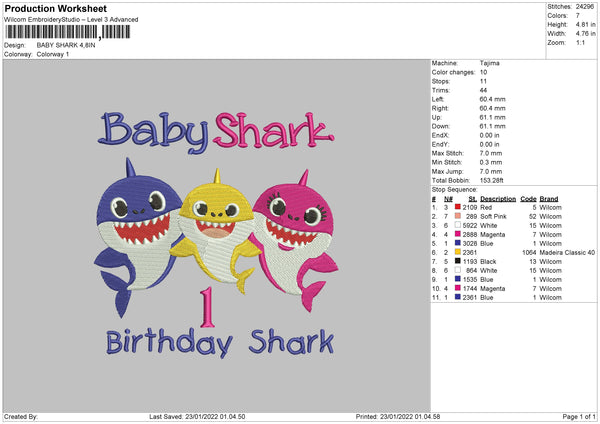The height and width of the screenshot is (424, 600).
Task: Click the Zoom value "1:1"
Action: click(580, 42)
